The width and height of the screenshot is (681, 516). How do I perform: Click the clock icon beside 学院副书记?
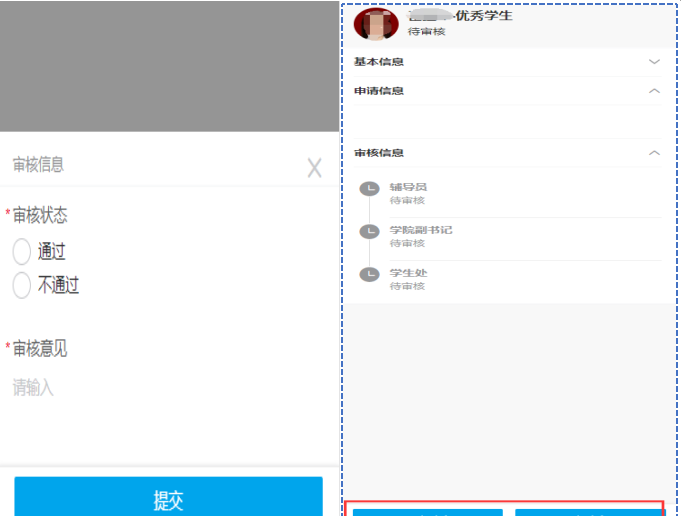[x=369, y=232]
